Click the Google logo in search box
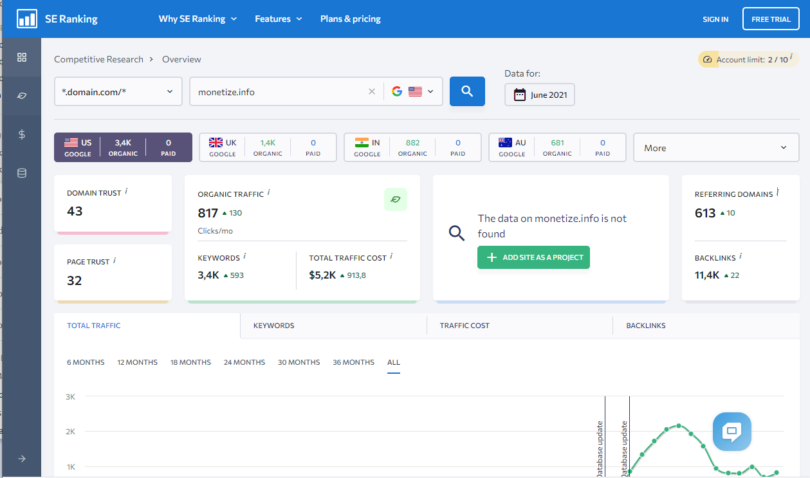Viewport: 810px width, 478px height. (397, 91)
